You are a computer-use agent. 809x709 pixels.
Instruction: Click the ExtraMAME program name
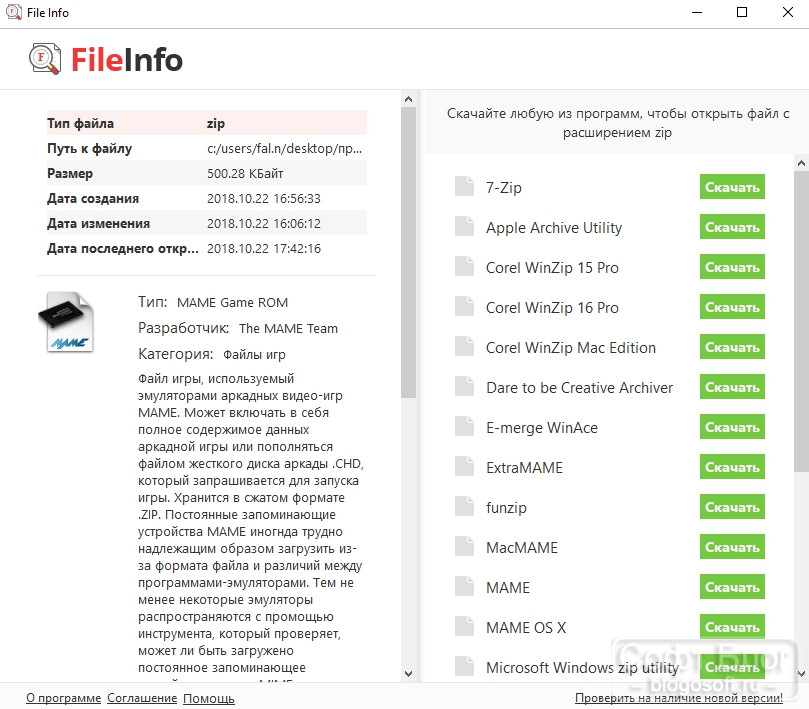pyautogui.click(x=524, y=468)
